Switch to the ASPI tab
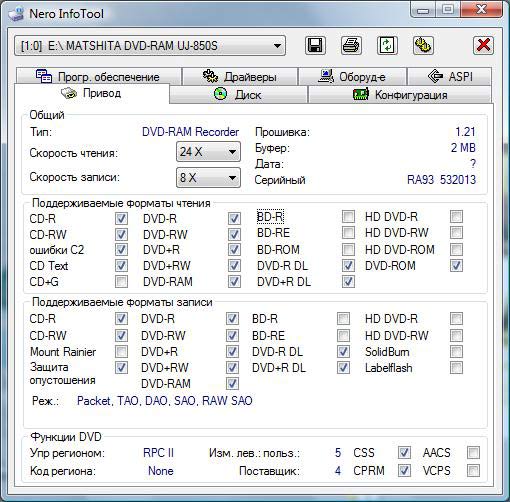The width and height of the screenshot is (510, 502). [x=449, y=76]
